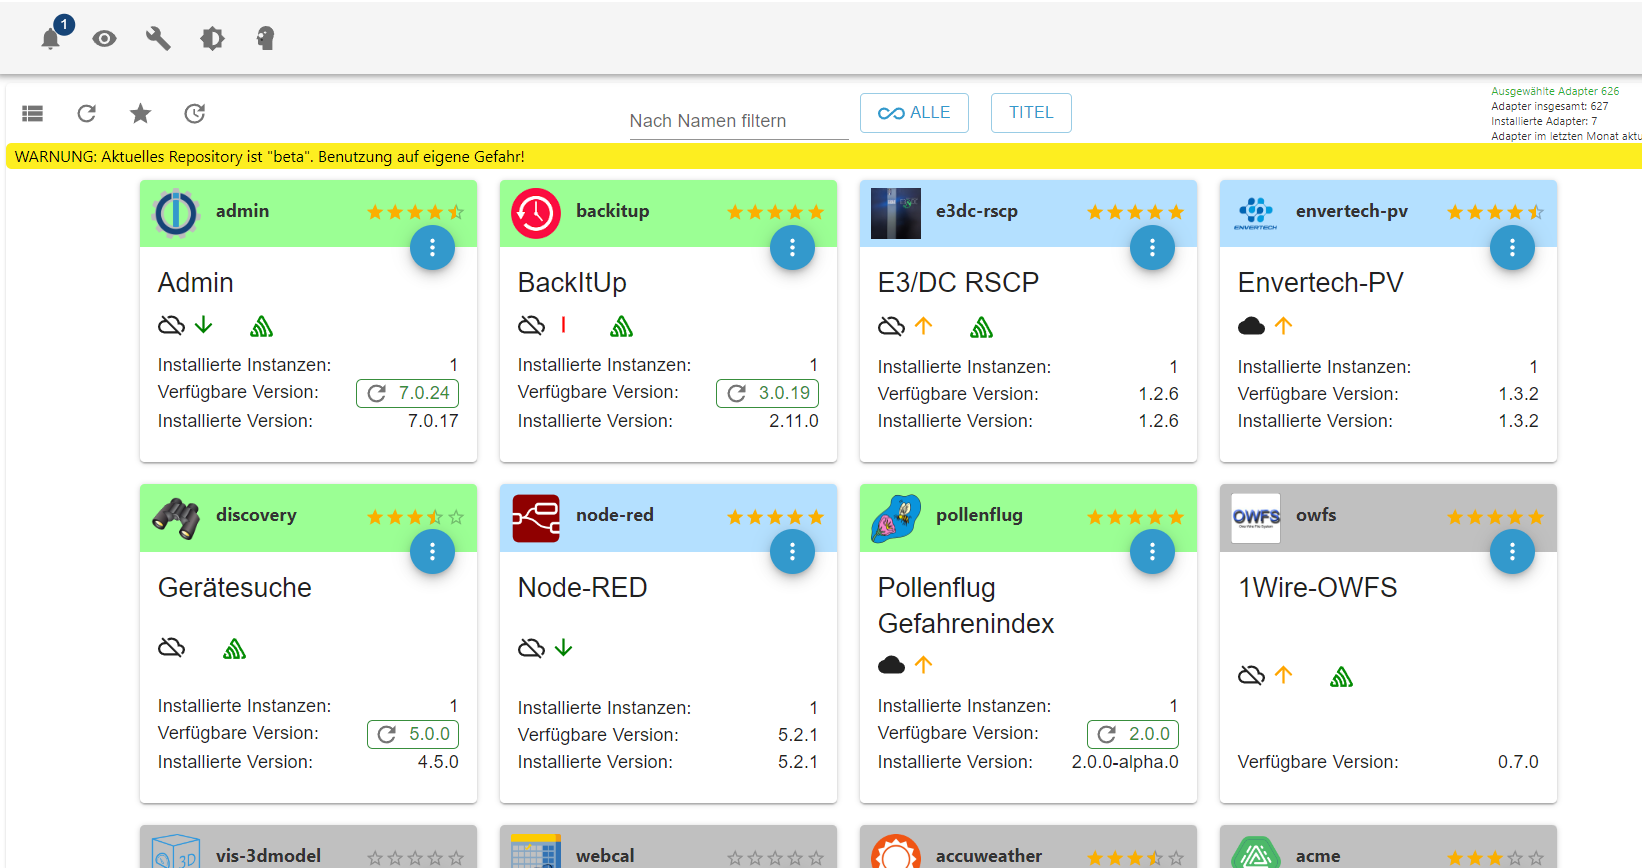
Task: Refresh the adapter list
Action: (x=87, y=113)
